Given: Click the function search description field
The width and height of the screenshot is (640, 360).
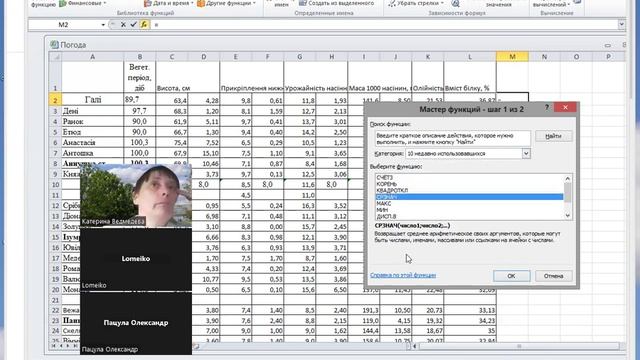Looking at the screenshot, I should pyautogui.click(x=452, y=139).
